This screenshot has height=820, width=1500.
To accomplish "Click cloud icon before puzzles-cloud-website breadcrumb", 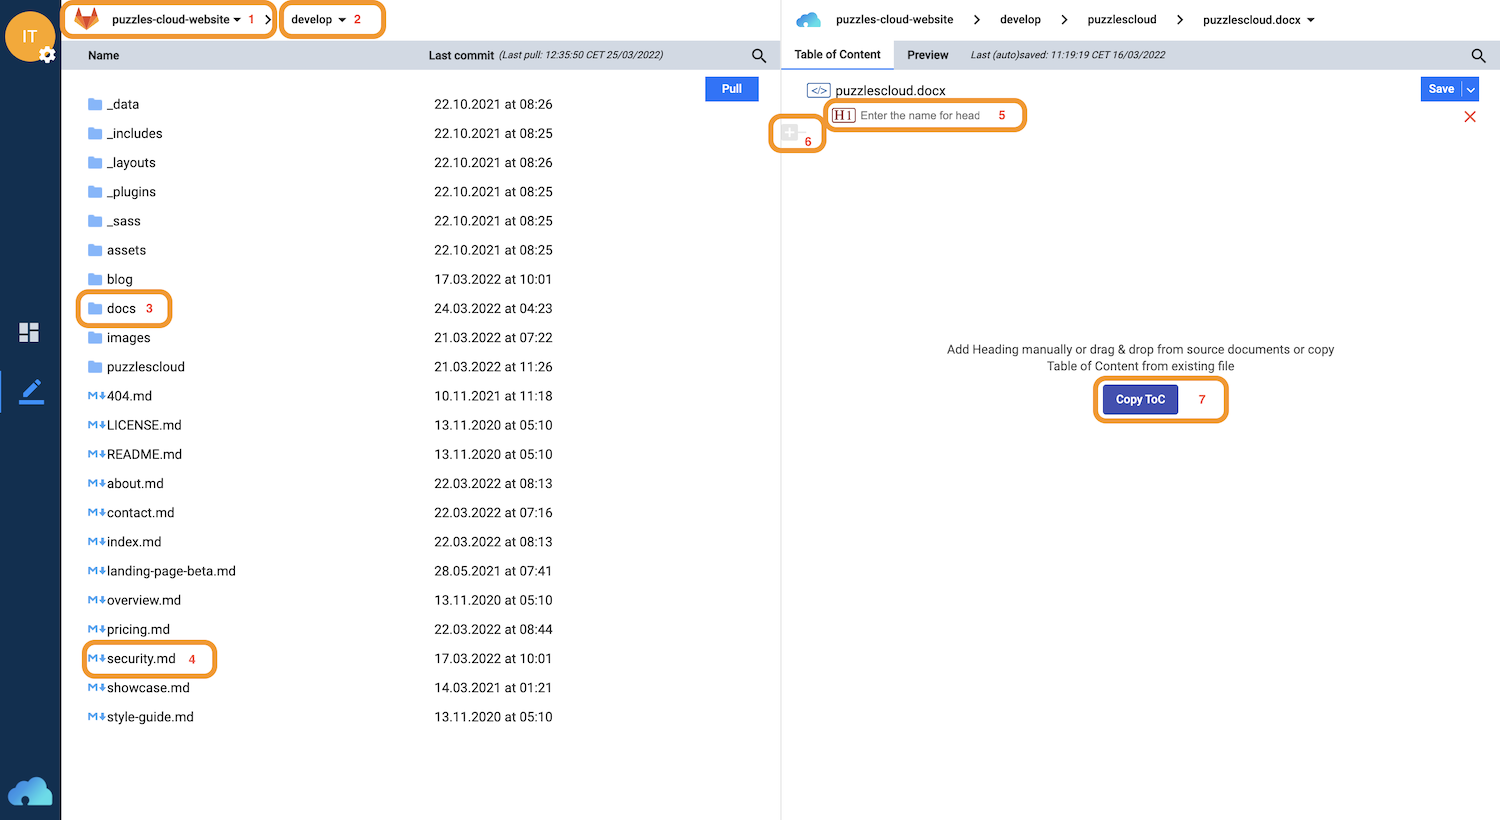I will (x=808, y=20).
